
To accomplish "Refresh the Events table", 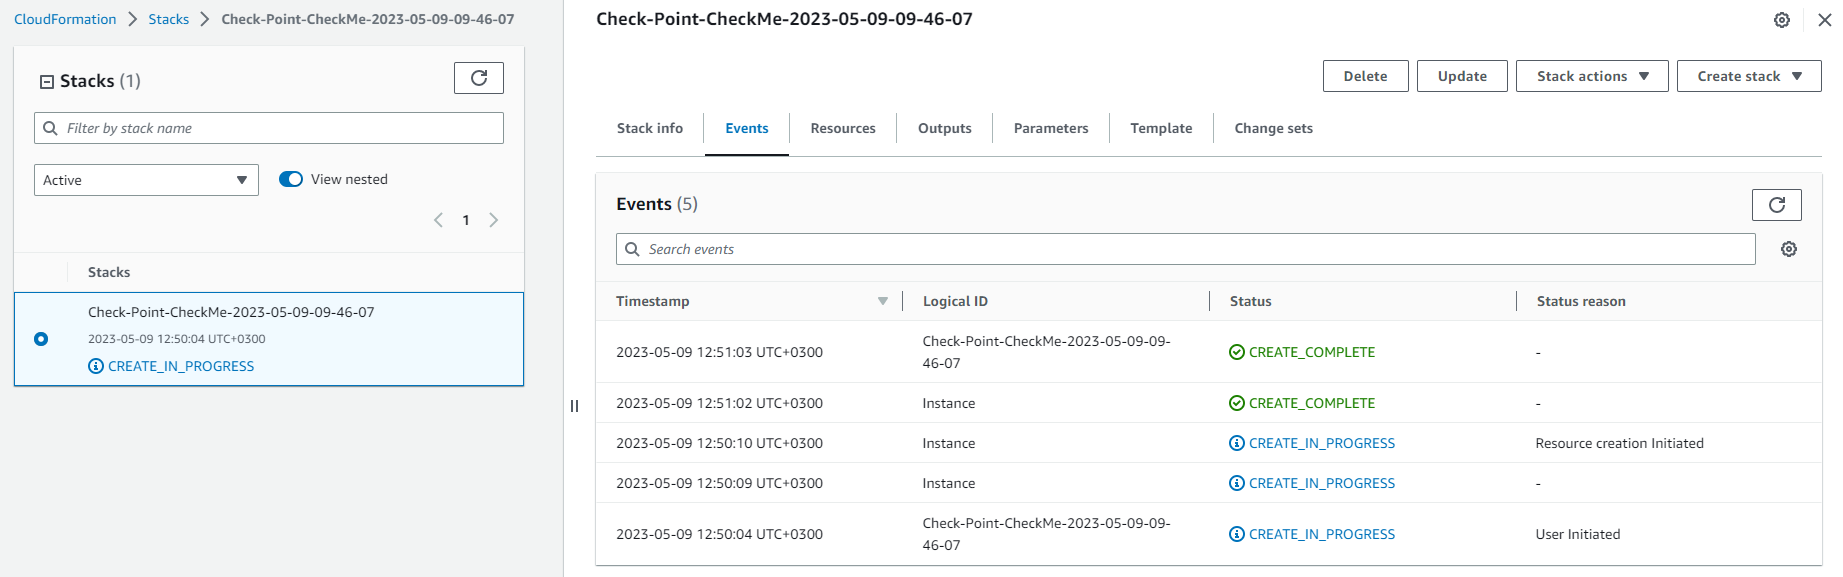I will point(1777,205).
